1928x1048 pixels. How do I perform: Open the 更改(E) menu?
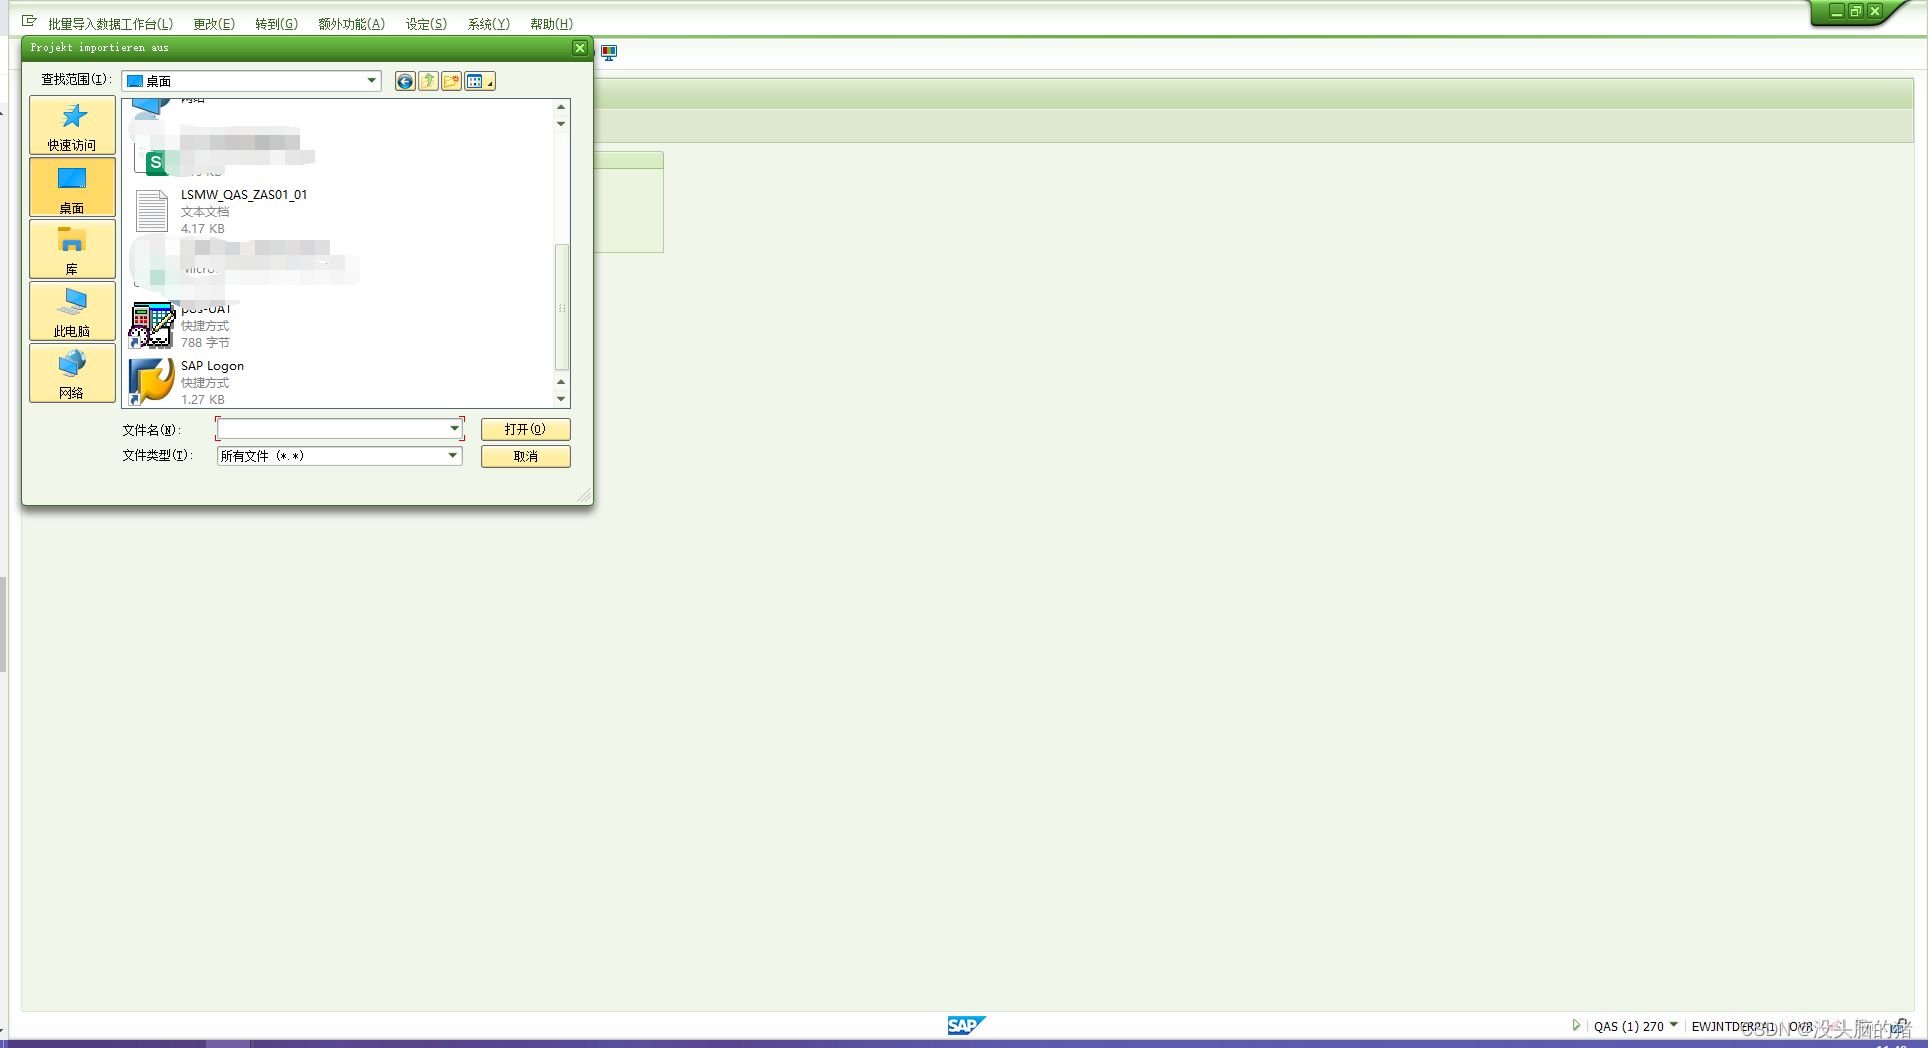214,24
